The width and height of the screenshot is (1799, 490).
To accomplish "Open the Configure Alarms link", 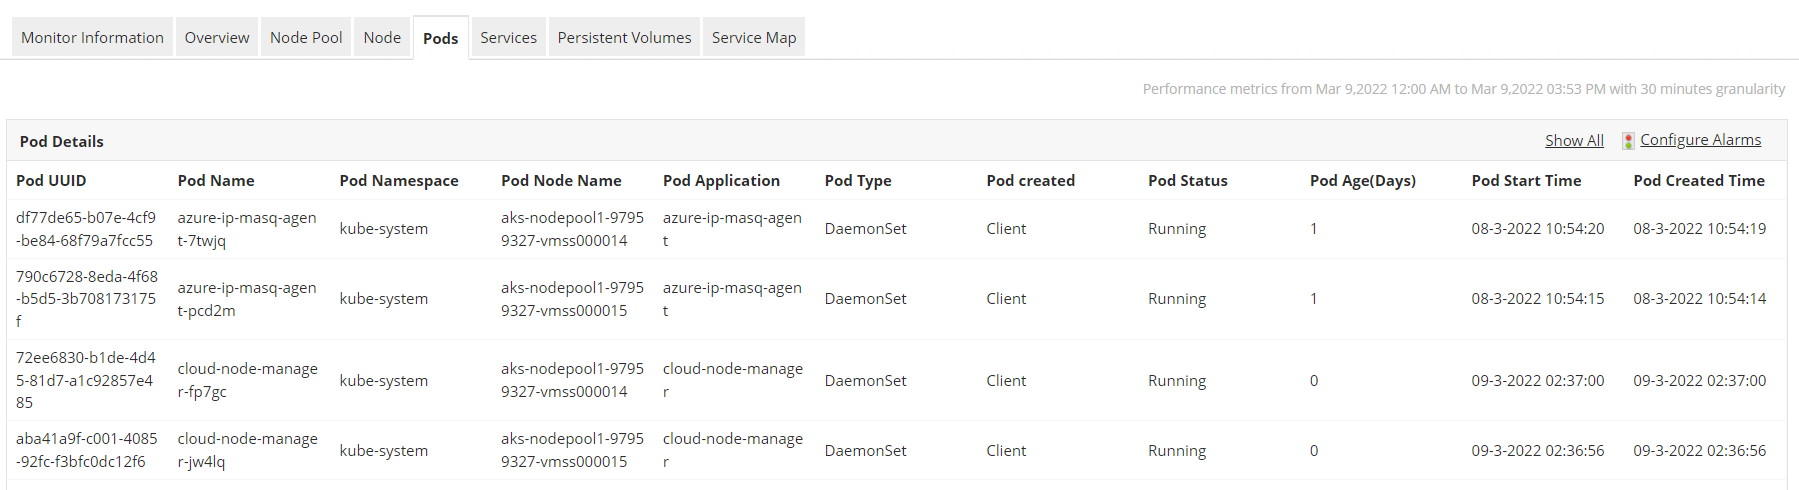I will [1700, 140].
